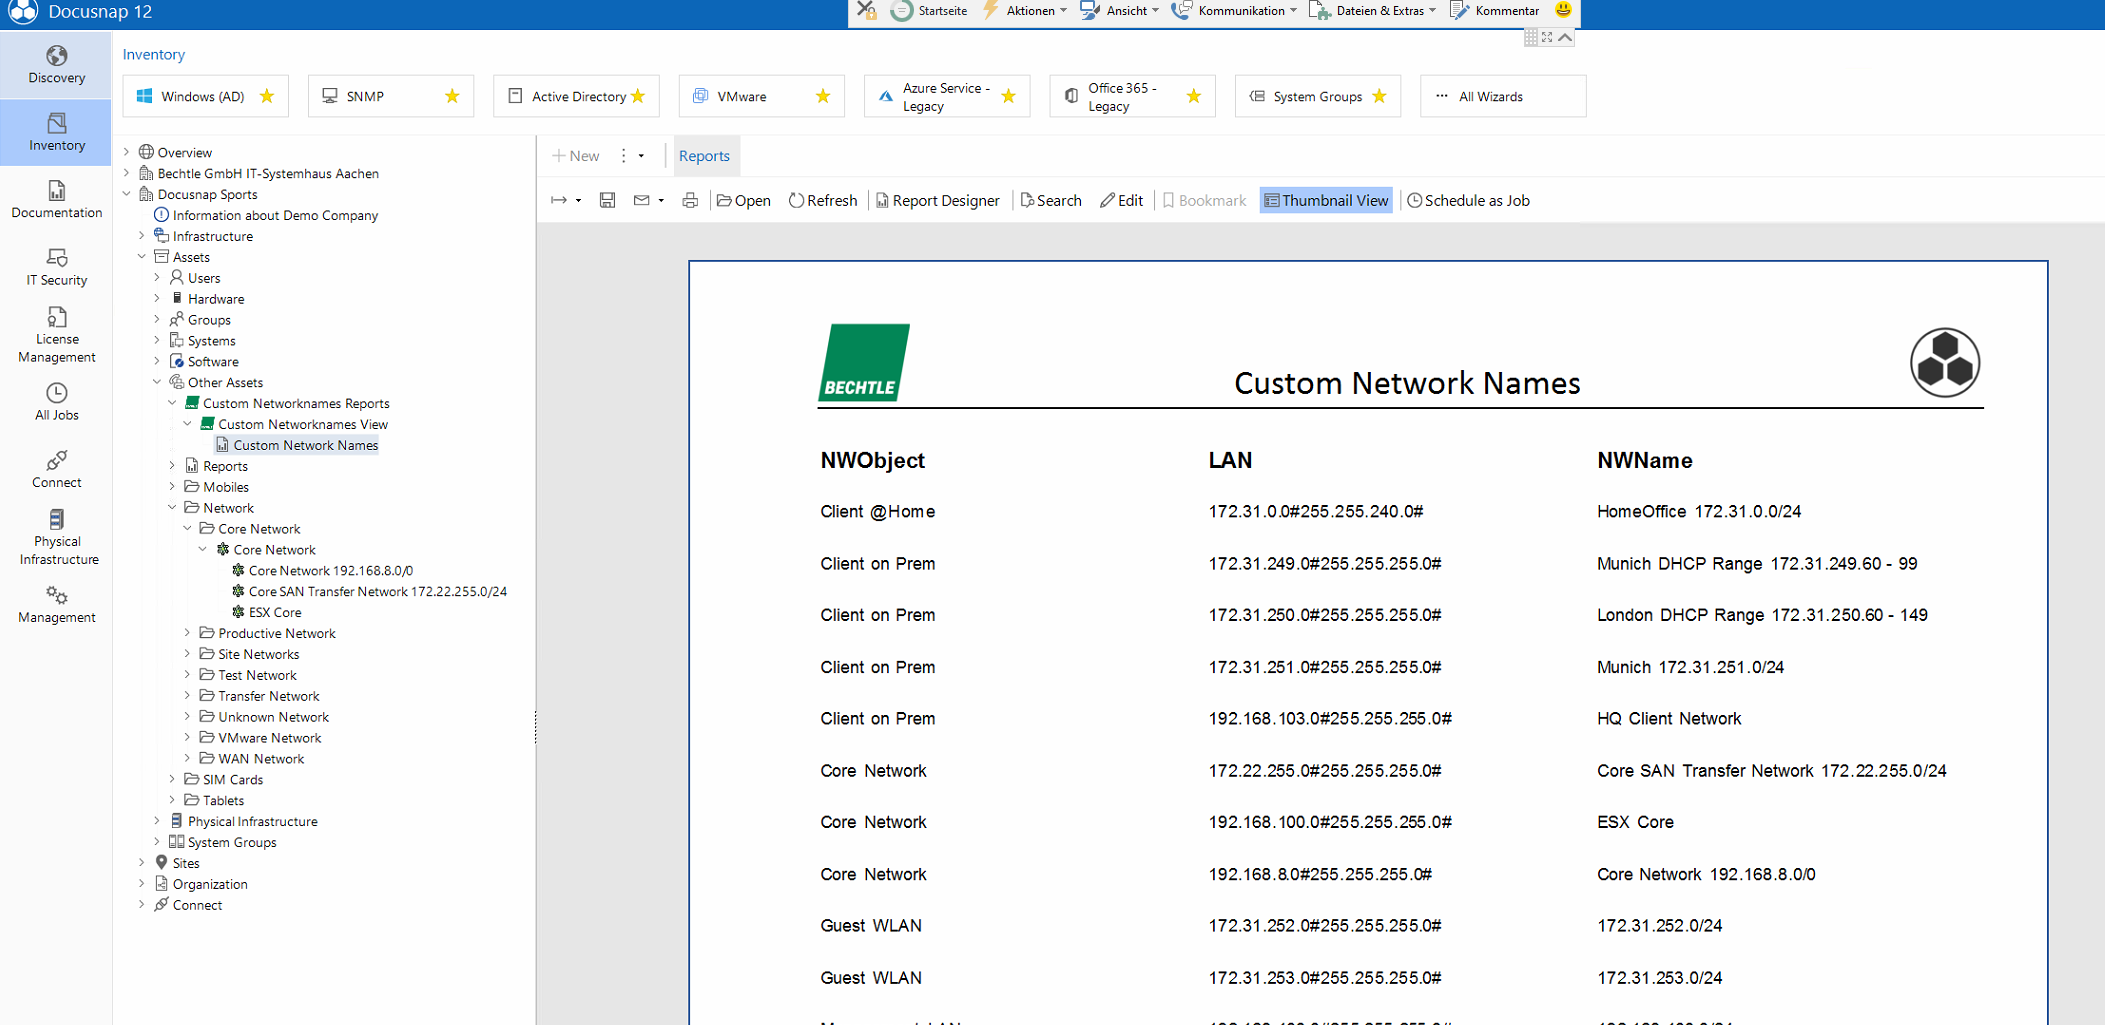Image resolution: width=2105 pixels, height=1025 pixels.
Task: Open All Jobs in the sidebar
Action: [56, 402]
